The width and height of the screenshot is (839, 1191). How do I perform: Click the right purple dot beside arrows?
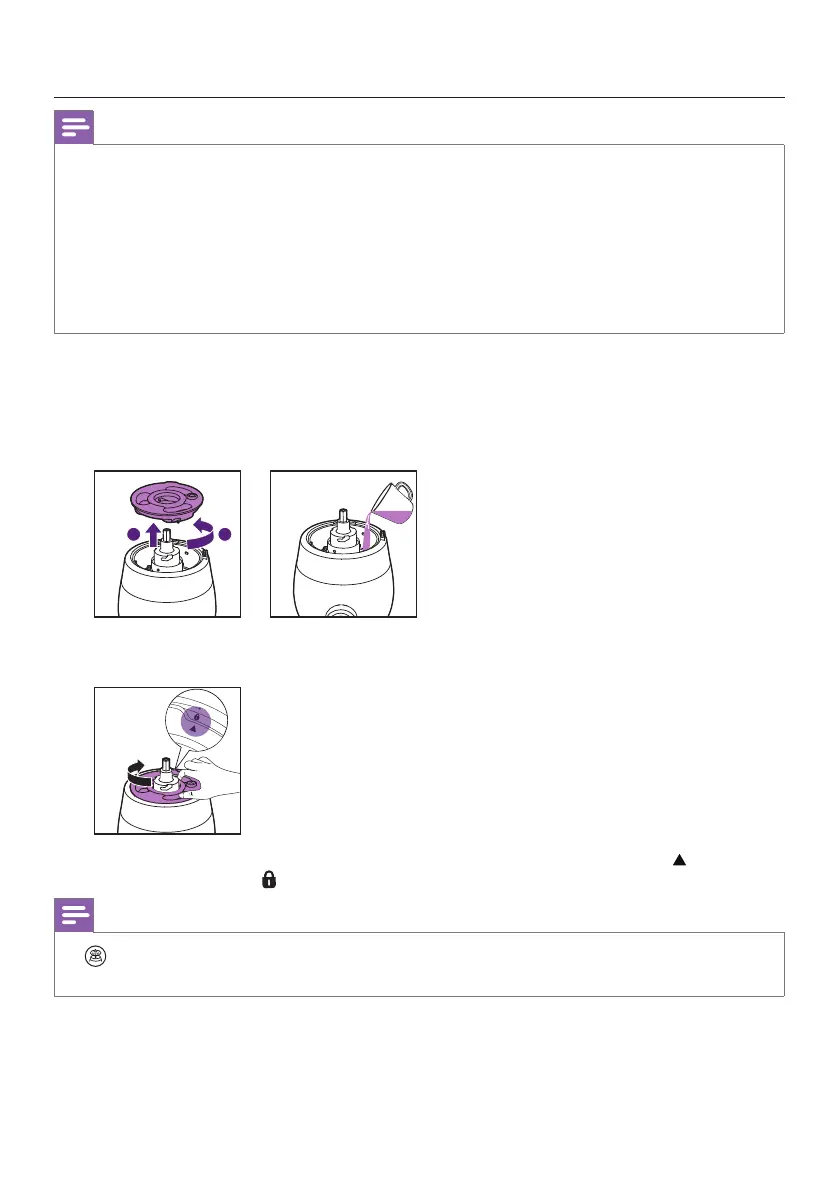[225, 534]
